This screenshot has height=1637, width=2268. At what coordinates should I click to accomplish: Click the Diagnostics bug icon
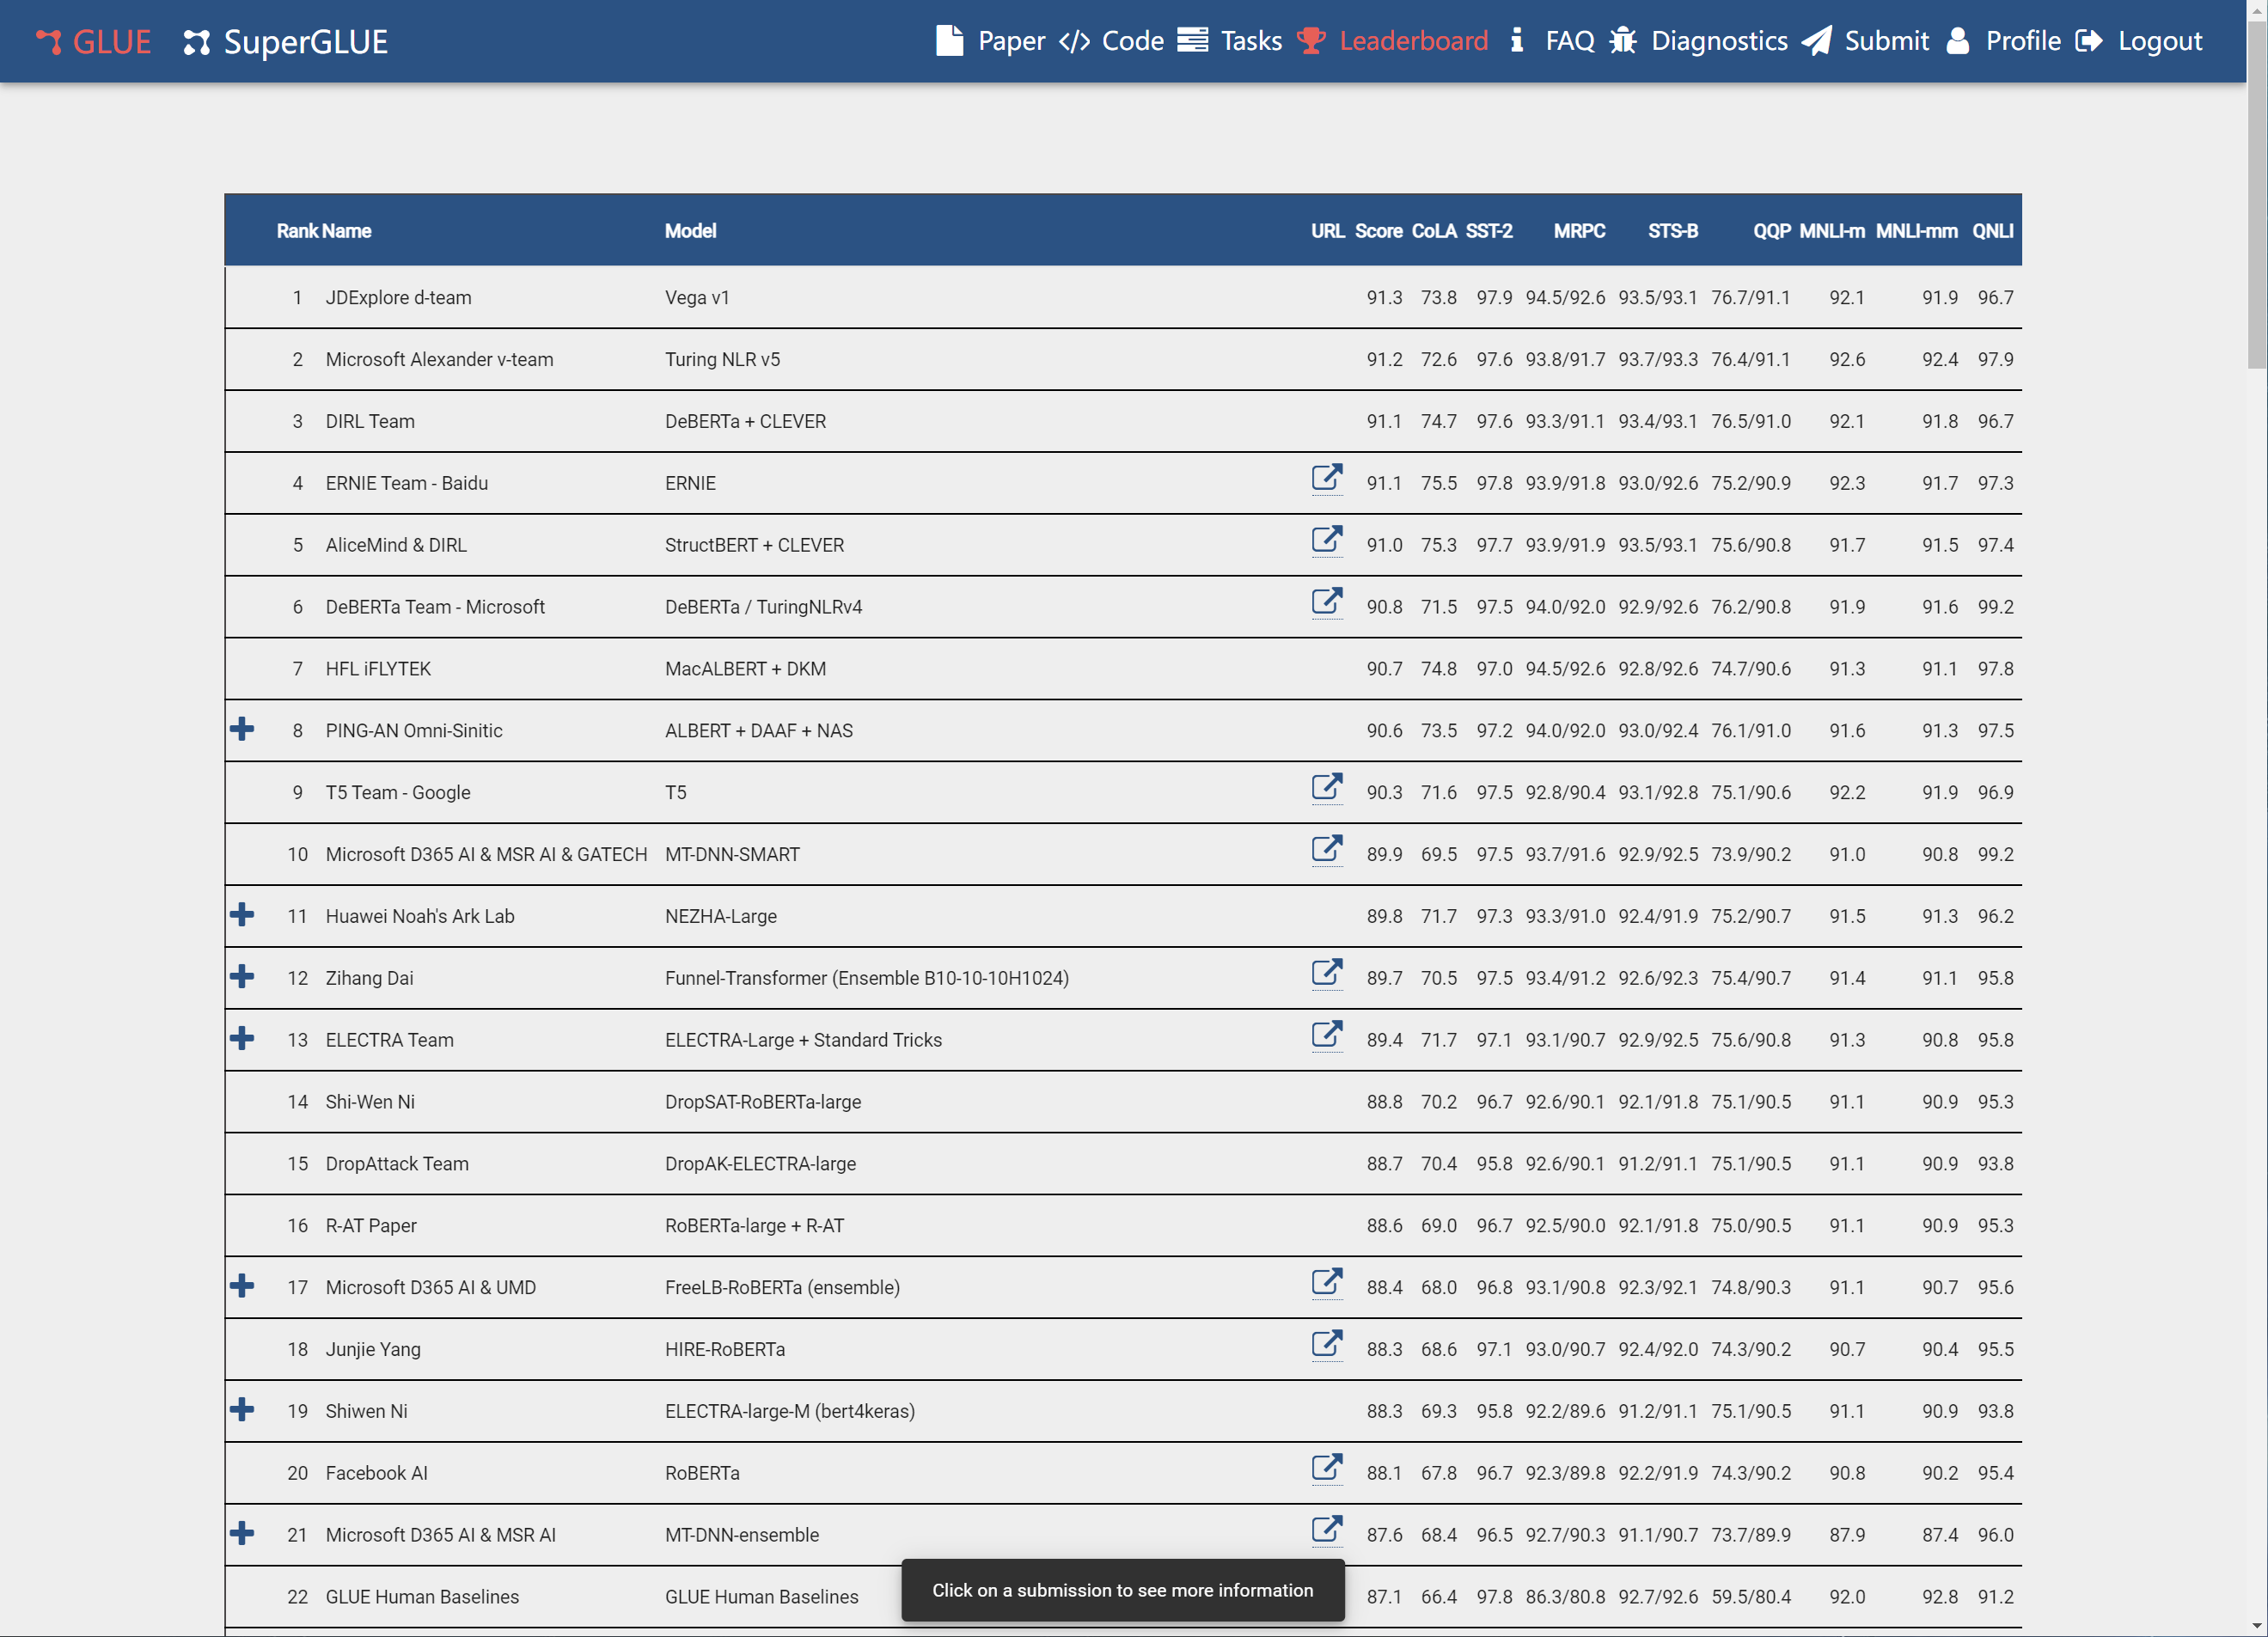[1623, 41]
